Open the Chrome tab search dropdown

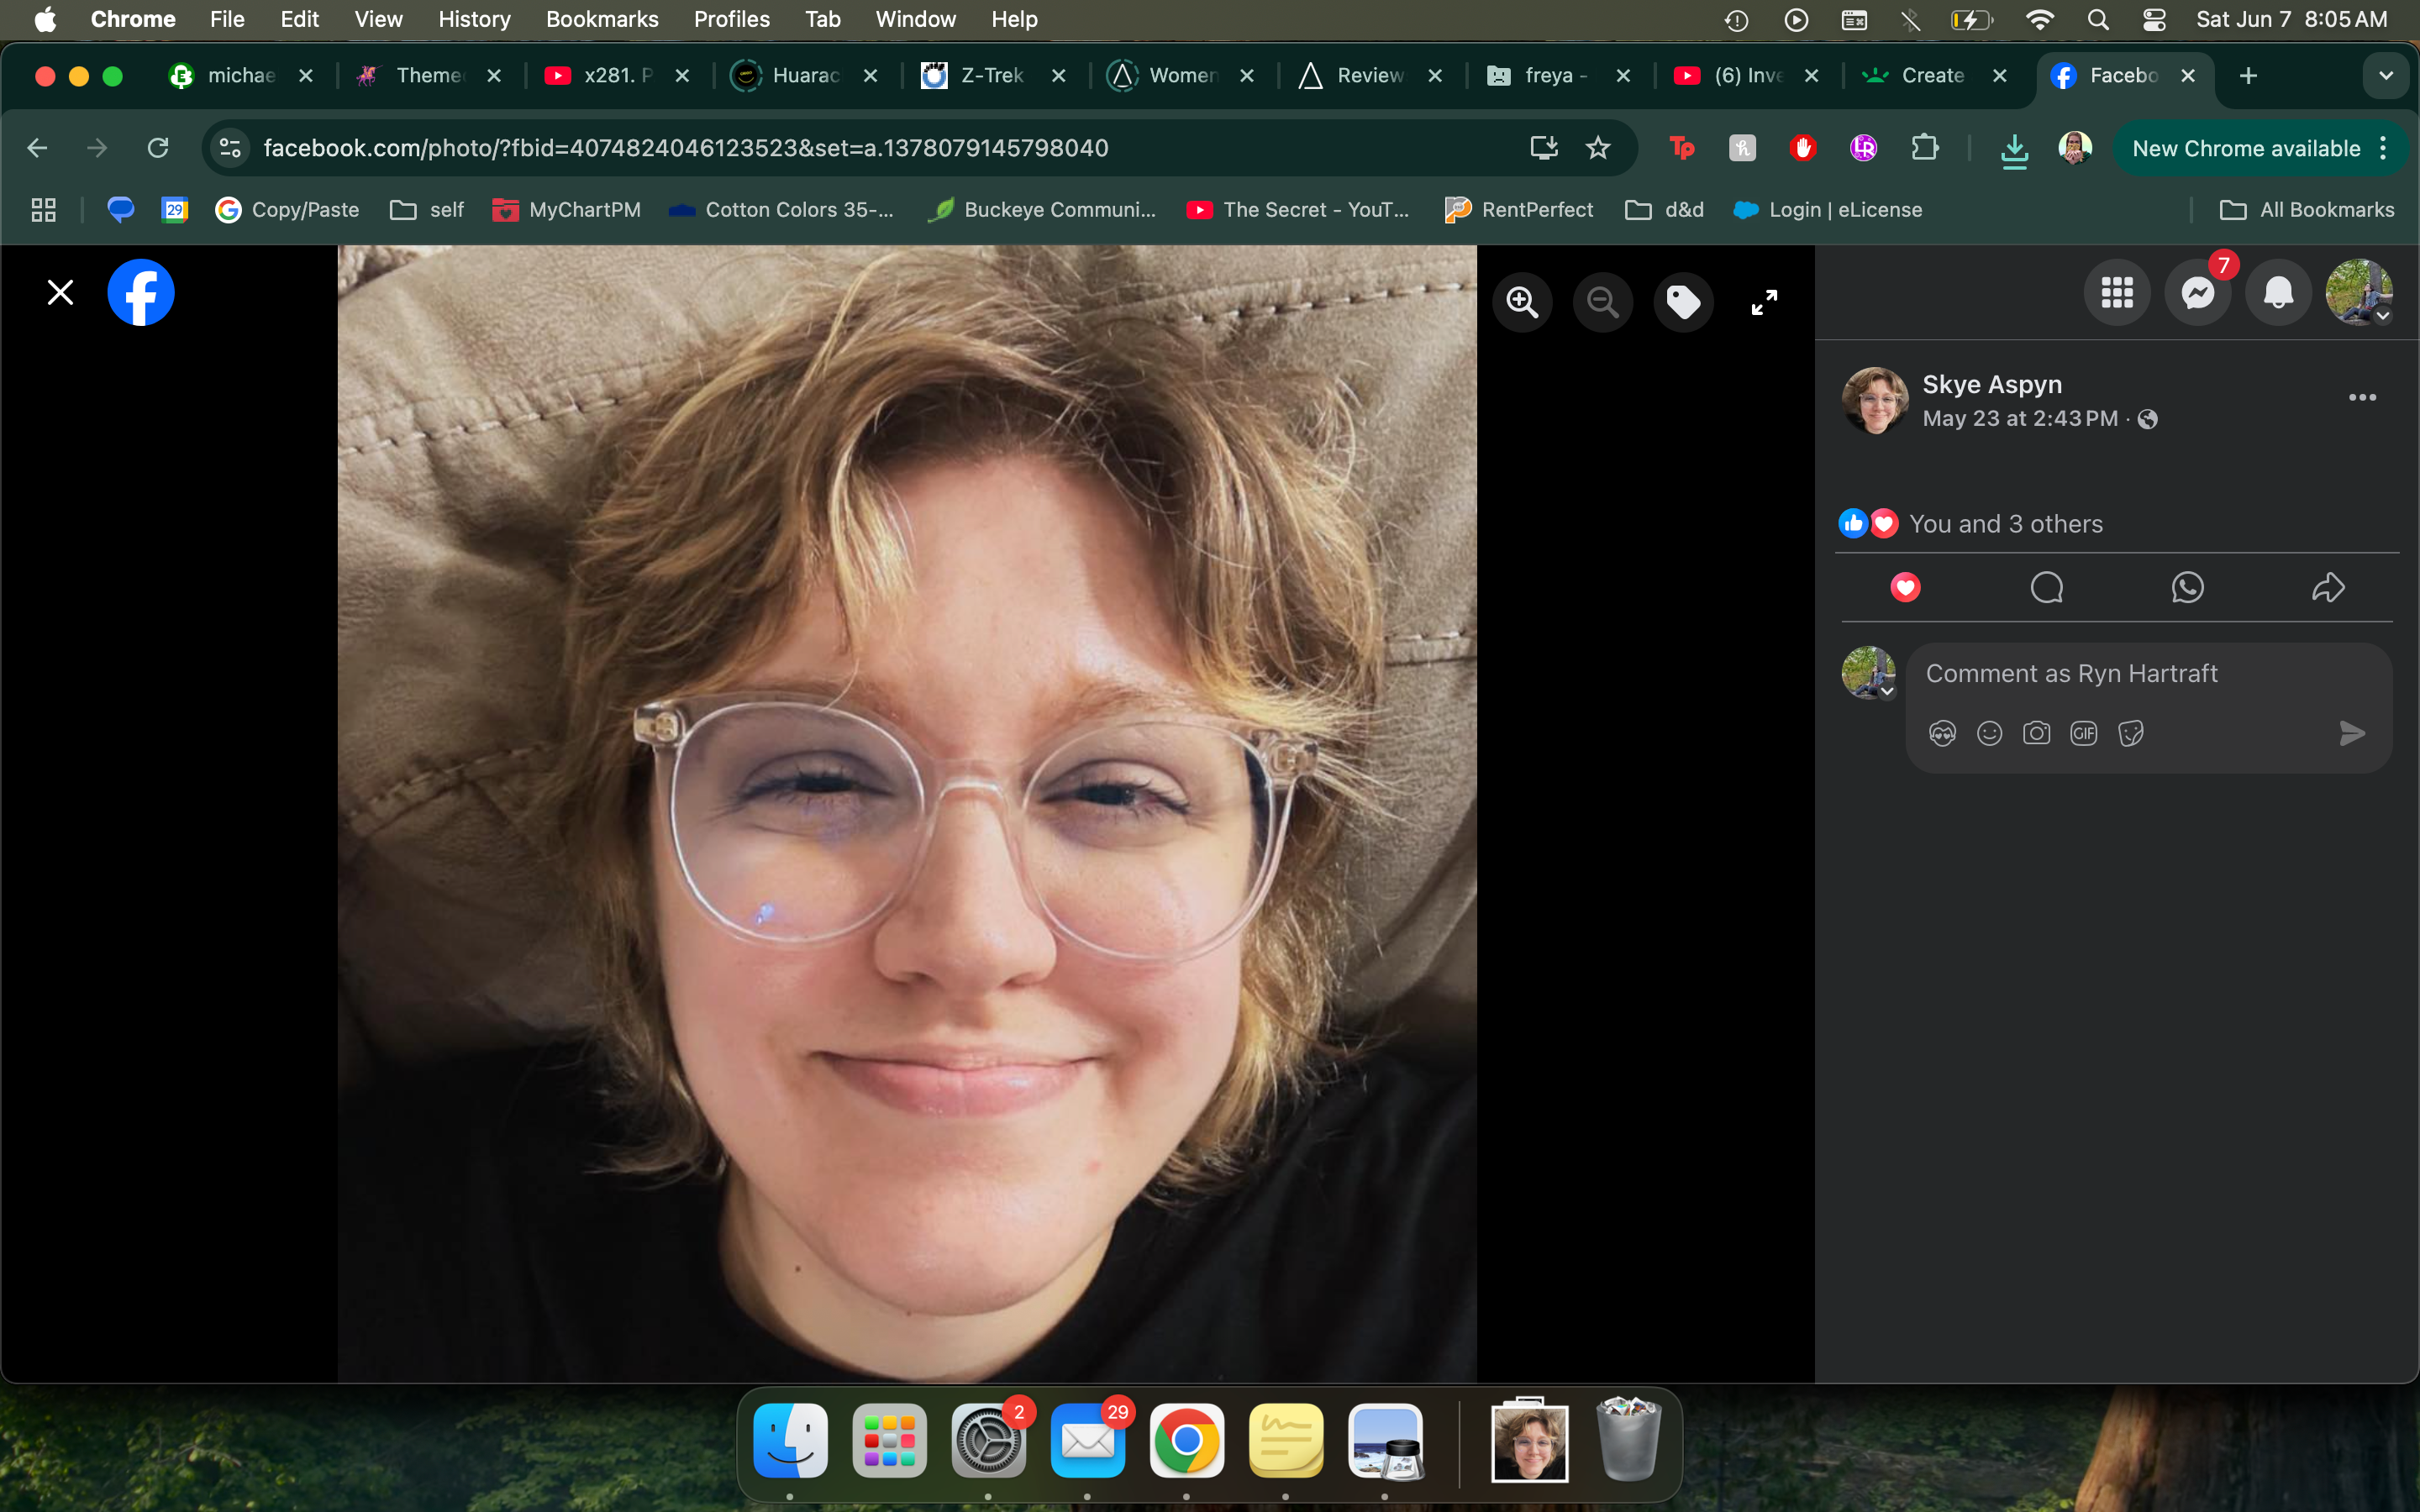2385,76
